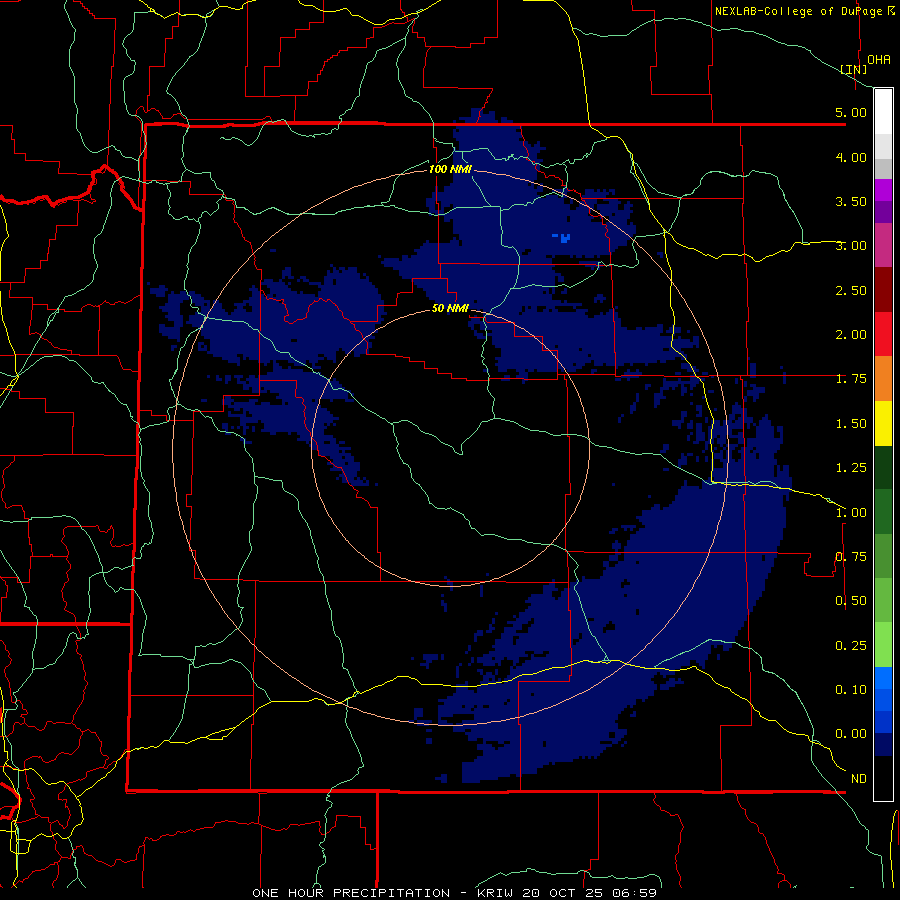Click the brighter blue precipitation spot on map

click(x=562, y=237)
